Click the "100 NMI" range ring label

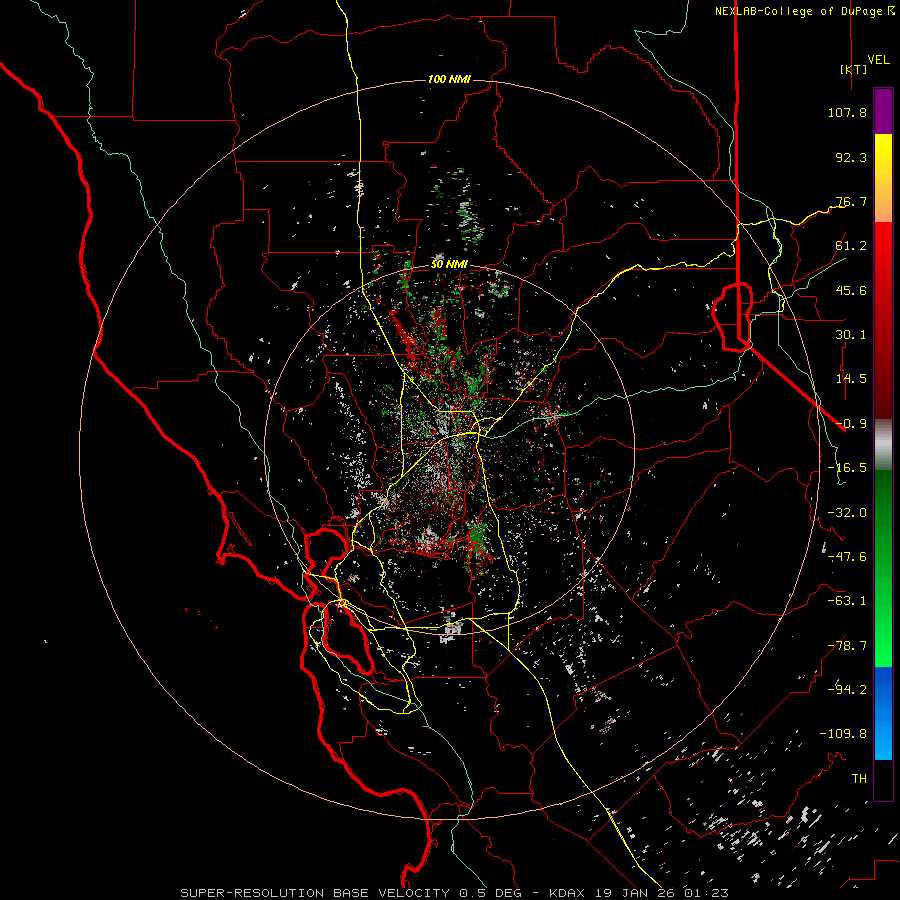pos(449,79)
